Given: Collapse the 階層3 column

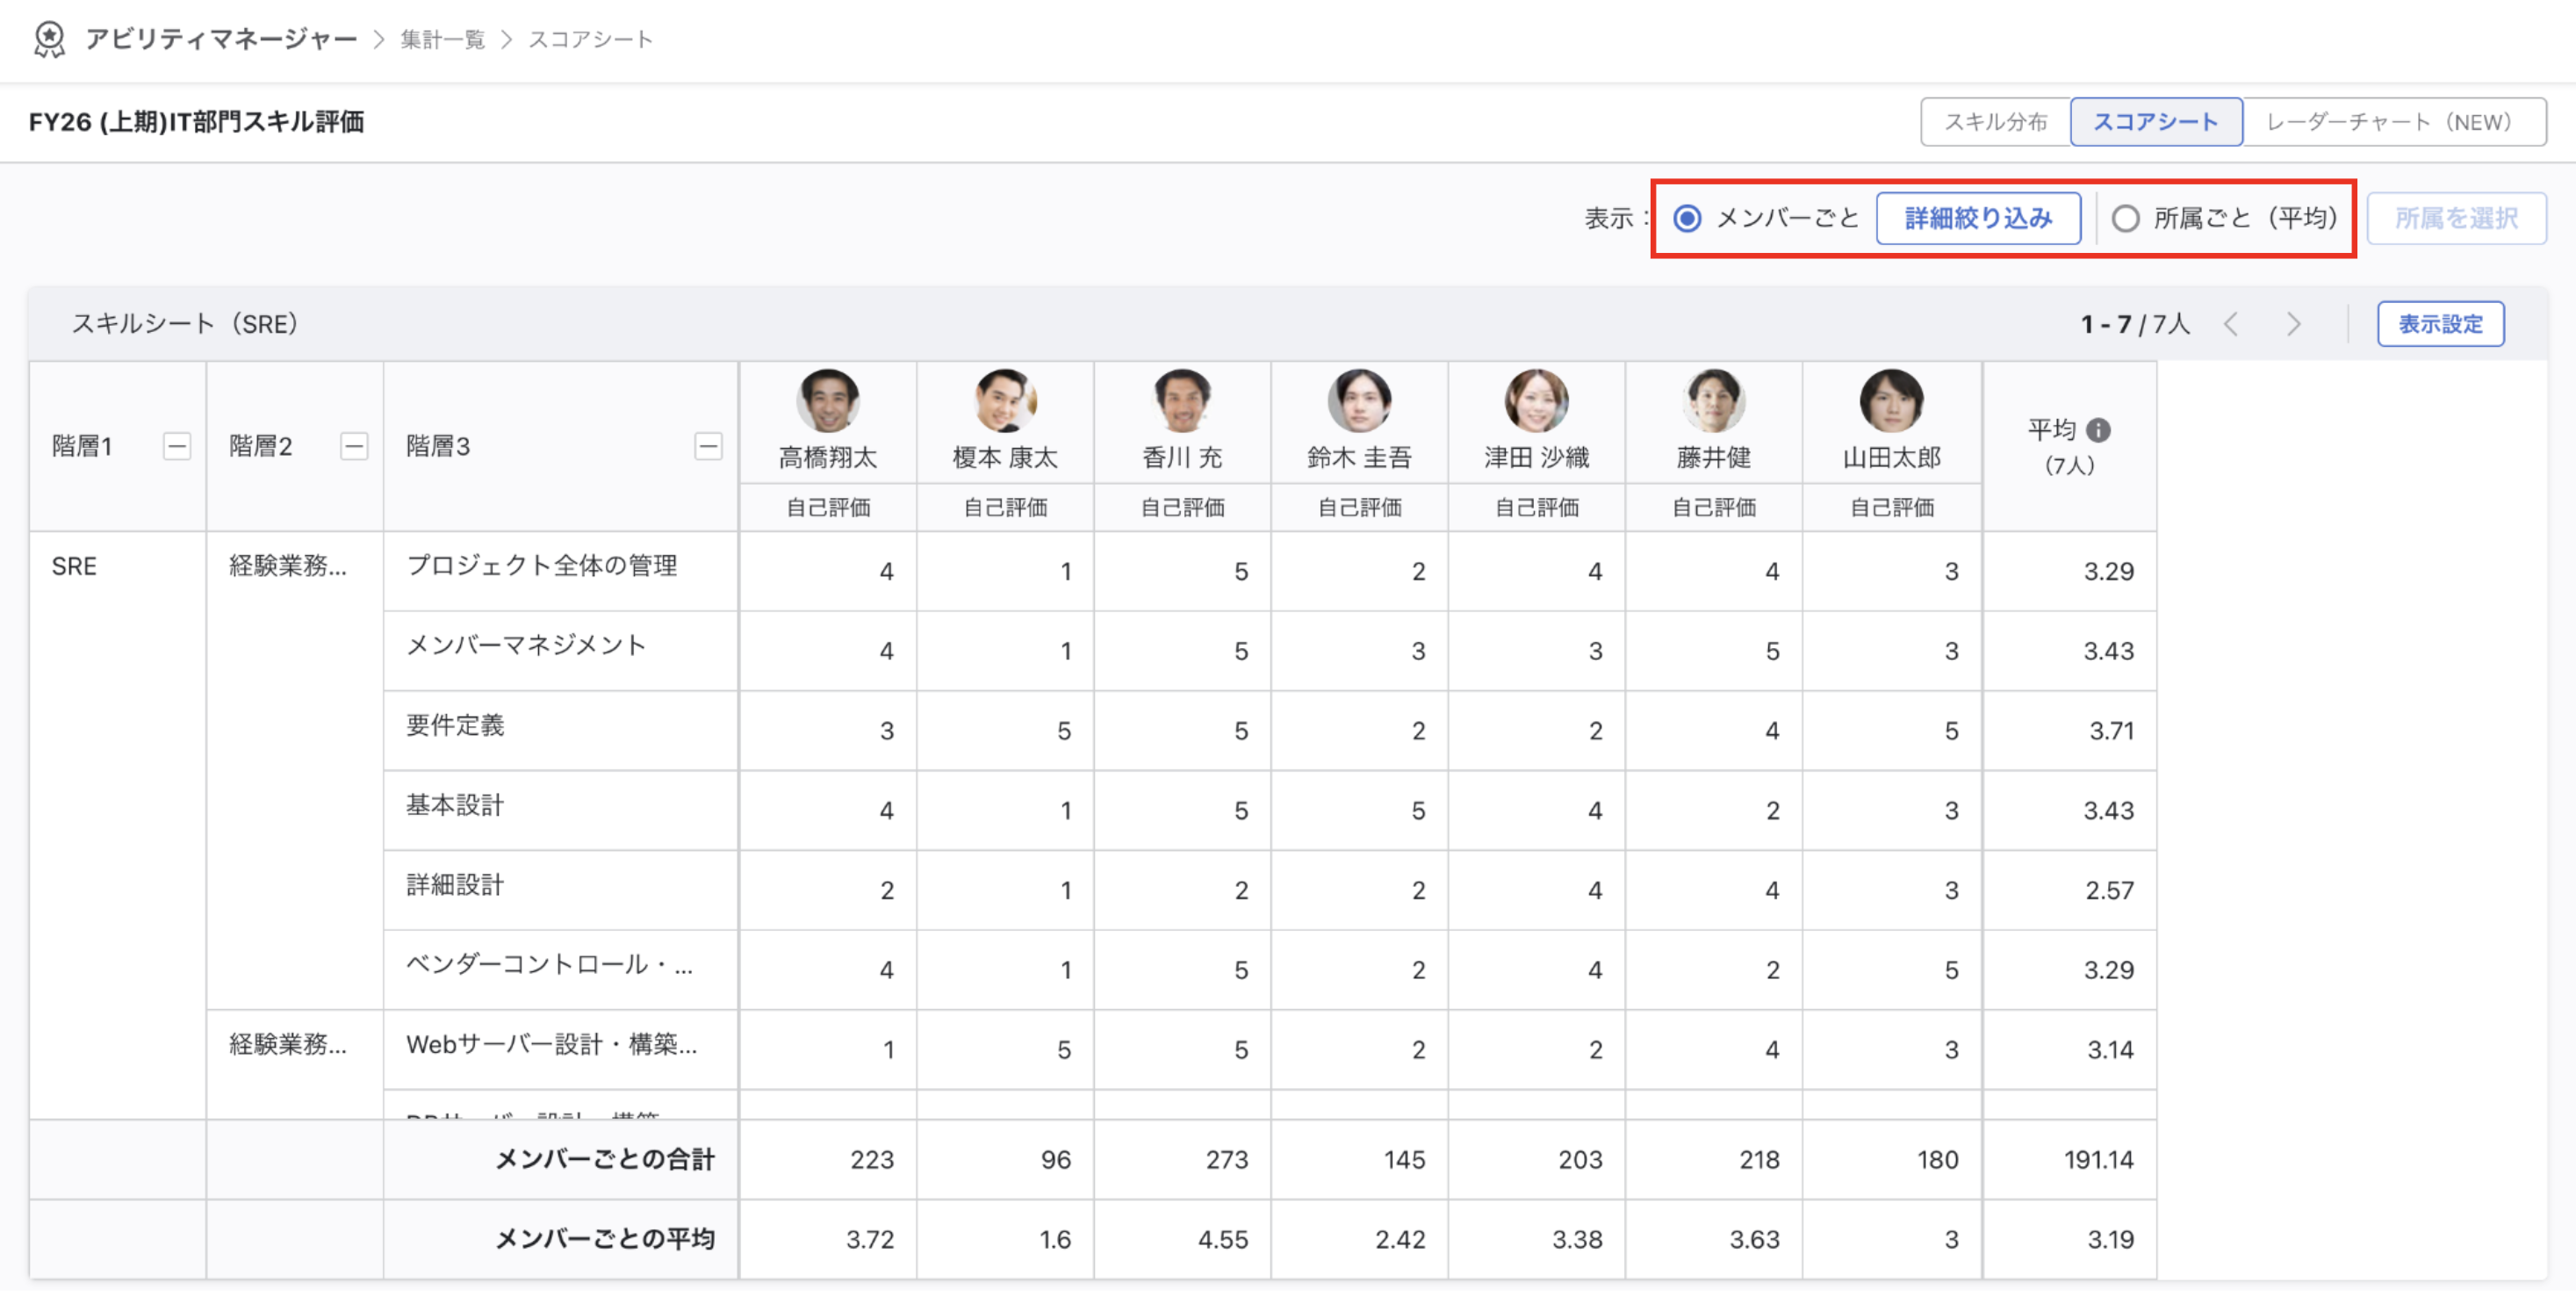Looking at the screenshot, I should (708, 446).
